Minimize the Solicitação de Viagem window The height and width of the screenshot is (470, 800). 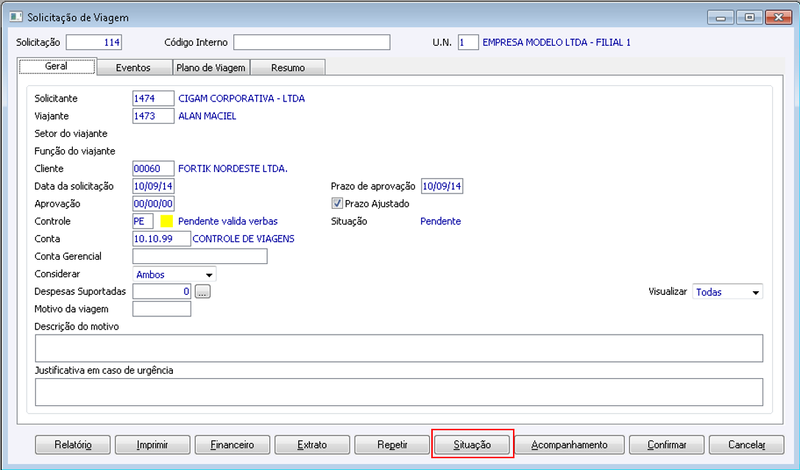[721, 18]
